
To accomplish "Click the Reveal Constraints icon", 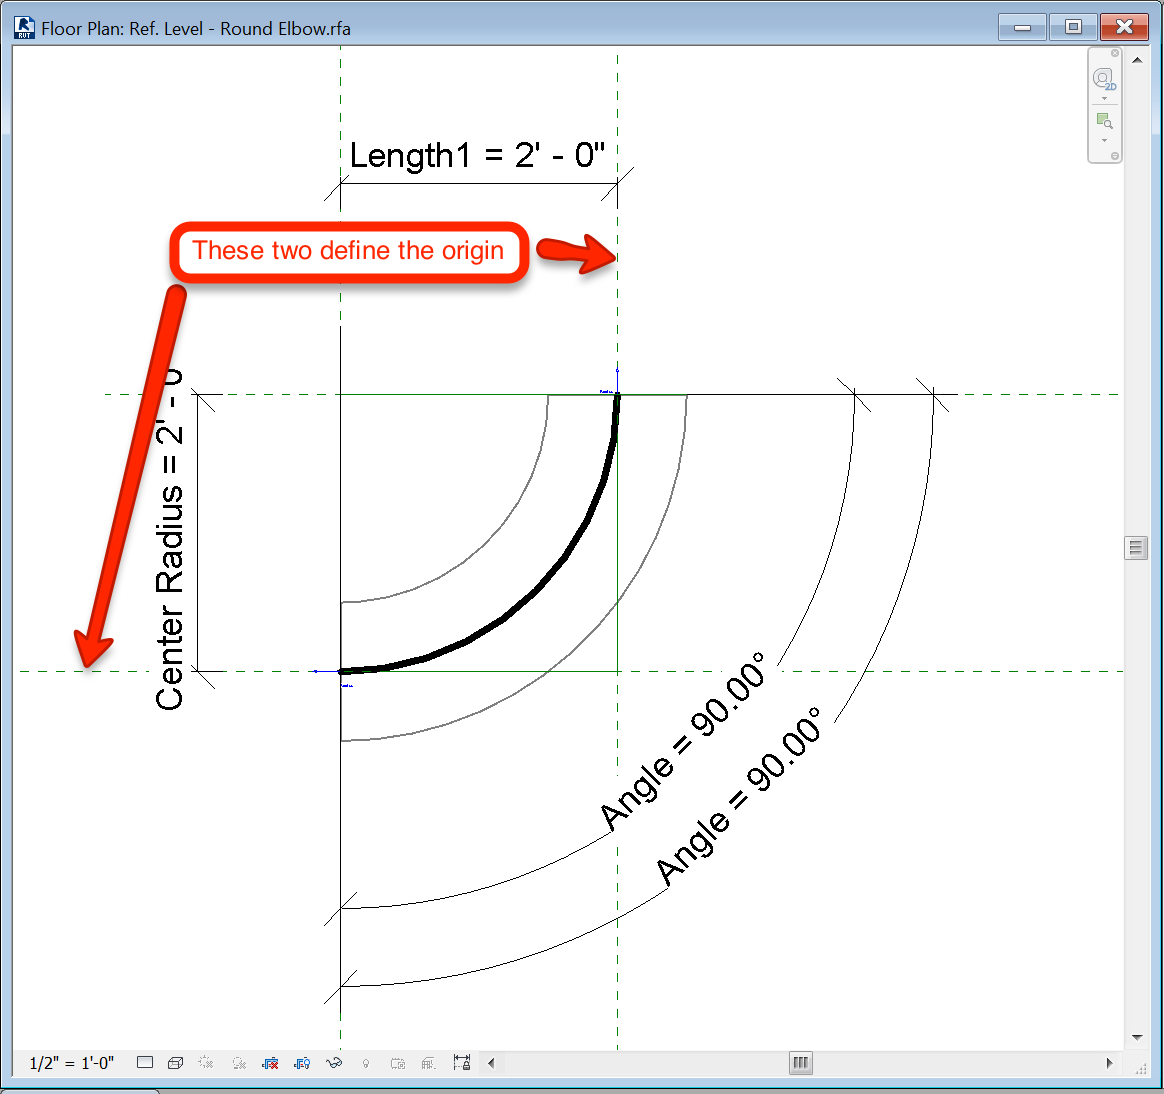I will pyautogui.click(x=461, y=1062).
